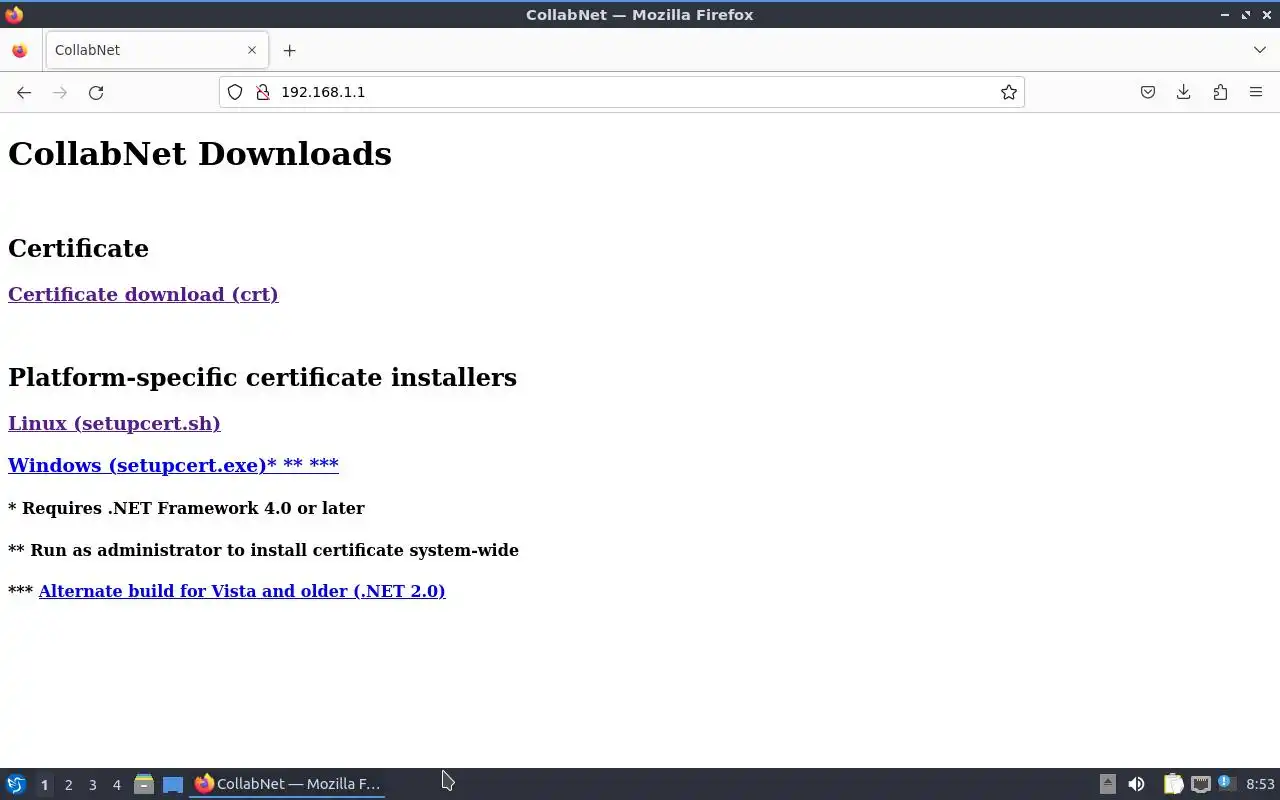The image size is (1280, 800).
Task: Open the Save to Pocket button
Action: [1148, 92]
